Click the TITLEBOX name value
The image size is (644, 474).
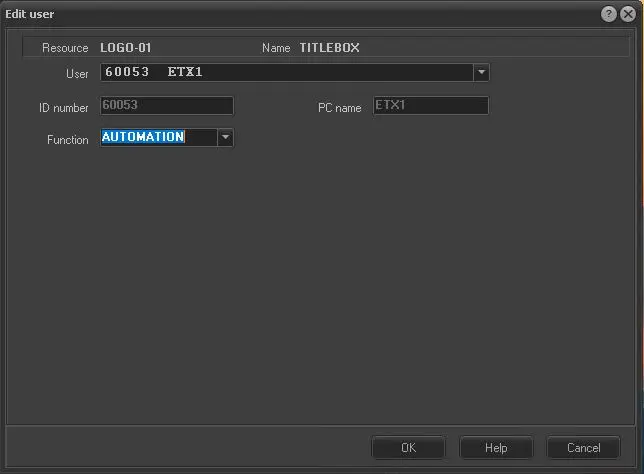(x=329, y=48)
